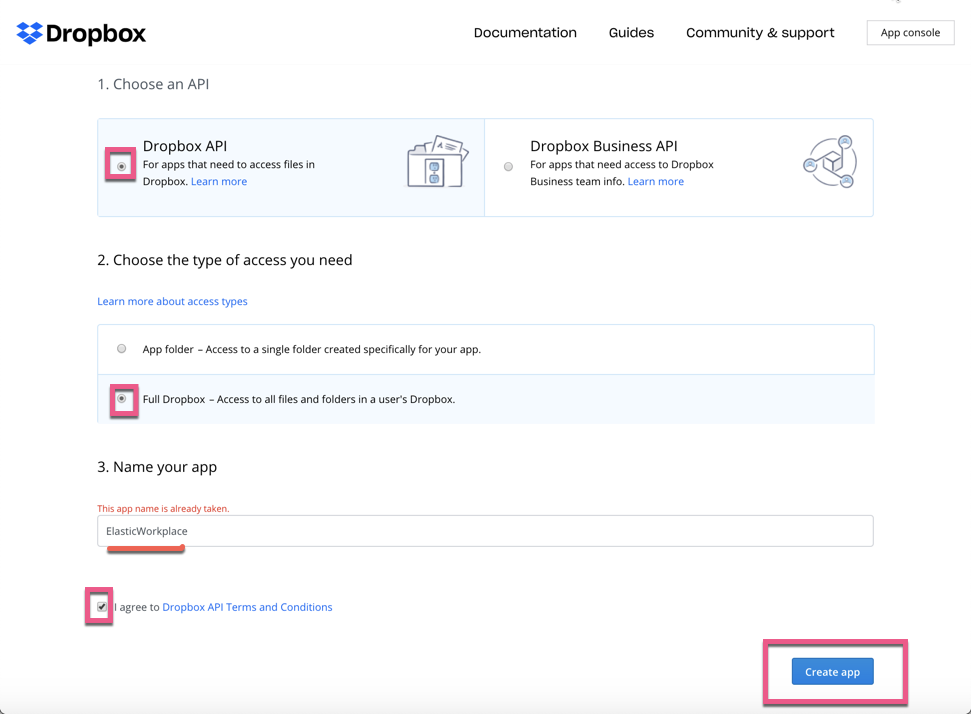Choose the Full Dropbox access option
Image resolution: width=971 pixels, height=714 pixels.
122,399
